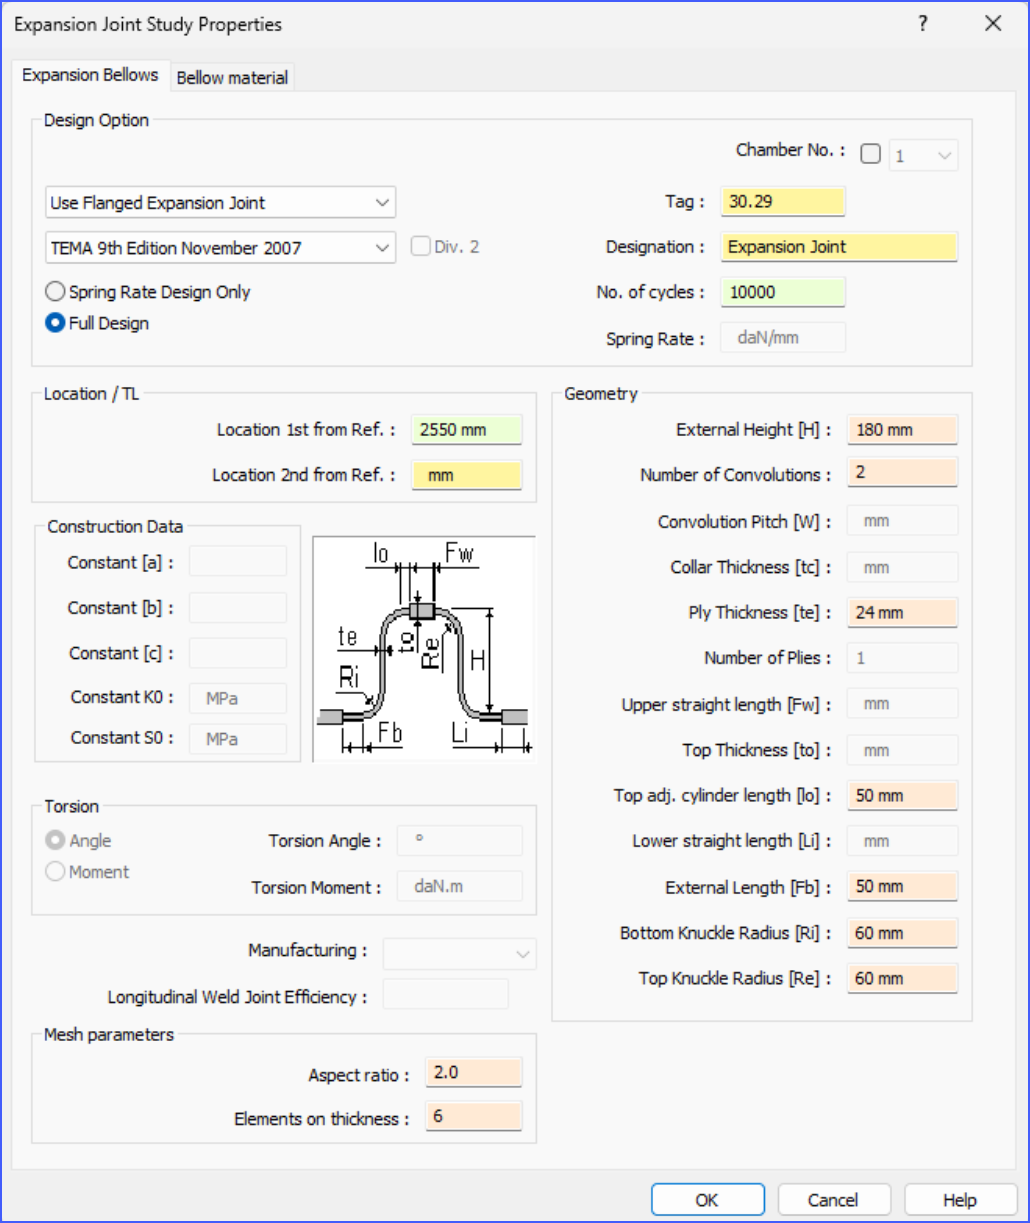Click the expansion joint diagram image
Viewport: 1030px width, 1223px height.
click(424, 649)
